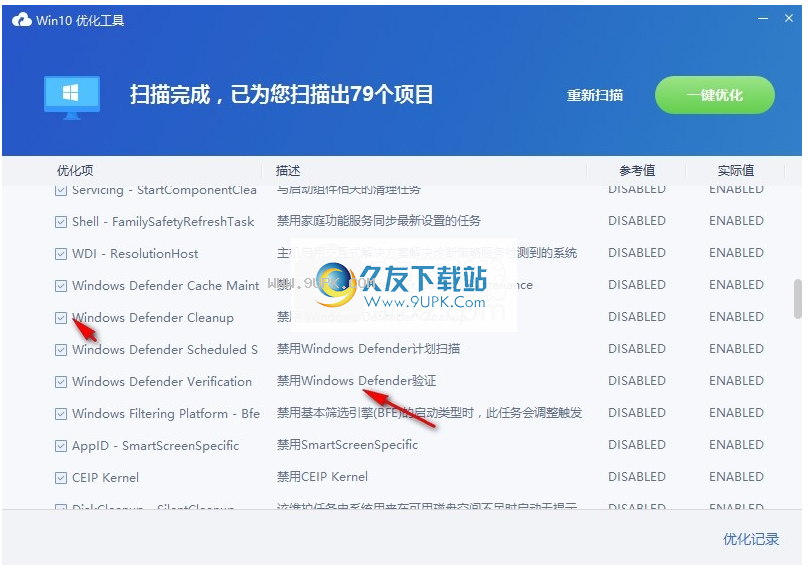This screenshot has width=808, height=571.
Task: Select AppID - SmartScreenSpecific name
Action: tap(156, 445)
